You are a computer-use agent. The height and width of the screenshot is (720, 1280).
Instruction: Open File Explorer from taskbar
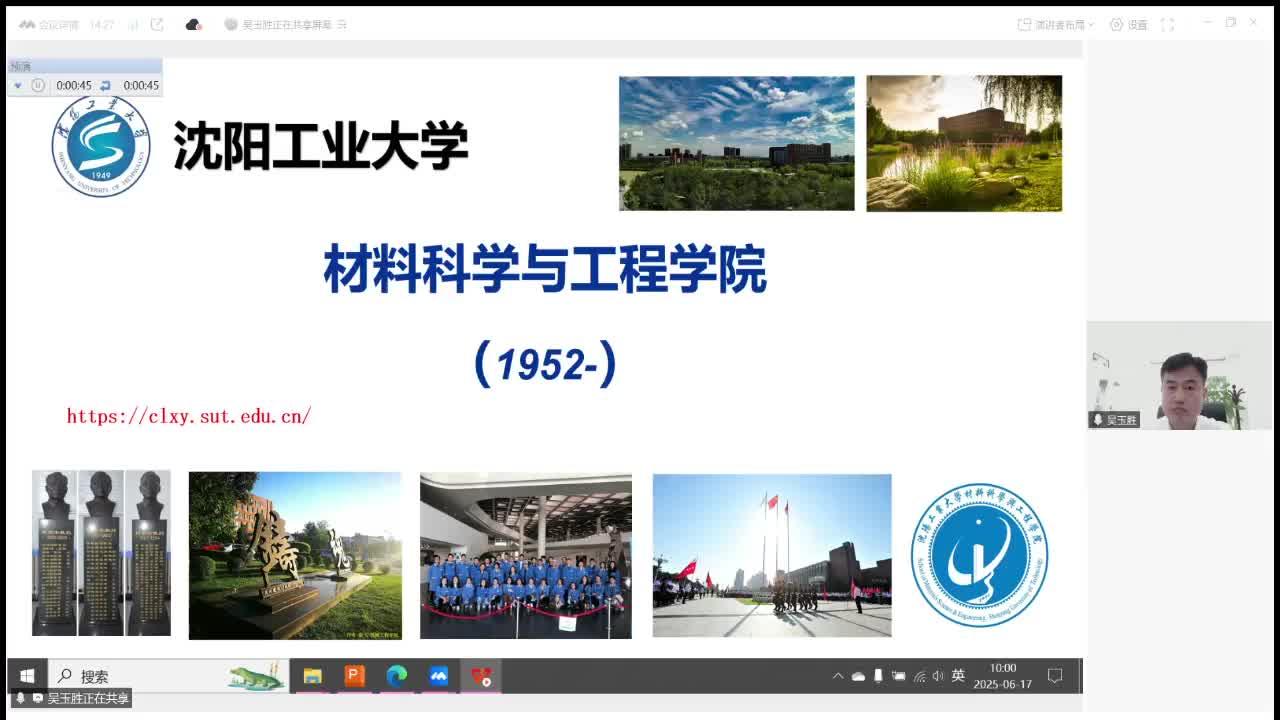(313, 676)
